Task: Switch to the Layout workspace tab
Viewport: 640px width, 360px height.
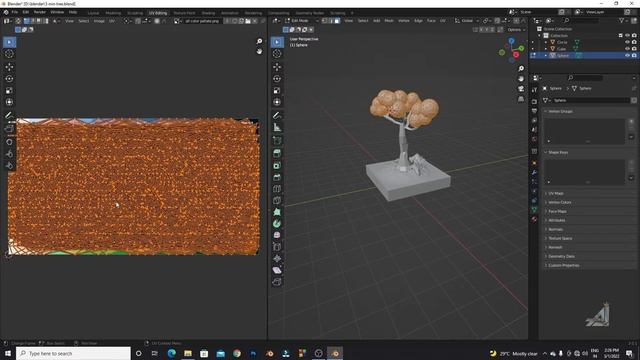Action: (93, 13)
